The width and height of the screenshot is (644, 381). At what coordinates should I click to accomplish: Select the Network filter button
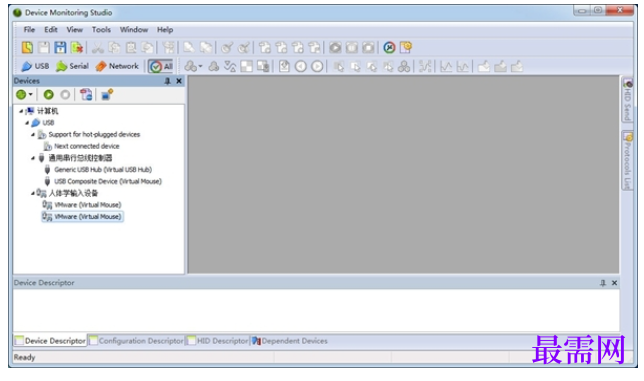click(x=117, y=66)
